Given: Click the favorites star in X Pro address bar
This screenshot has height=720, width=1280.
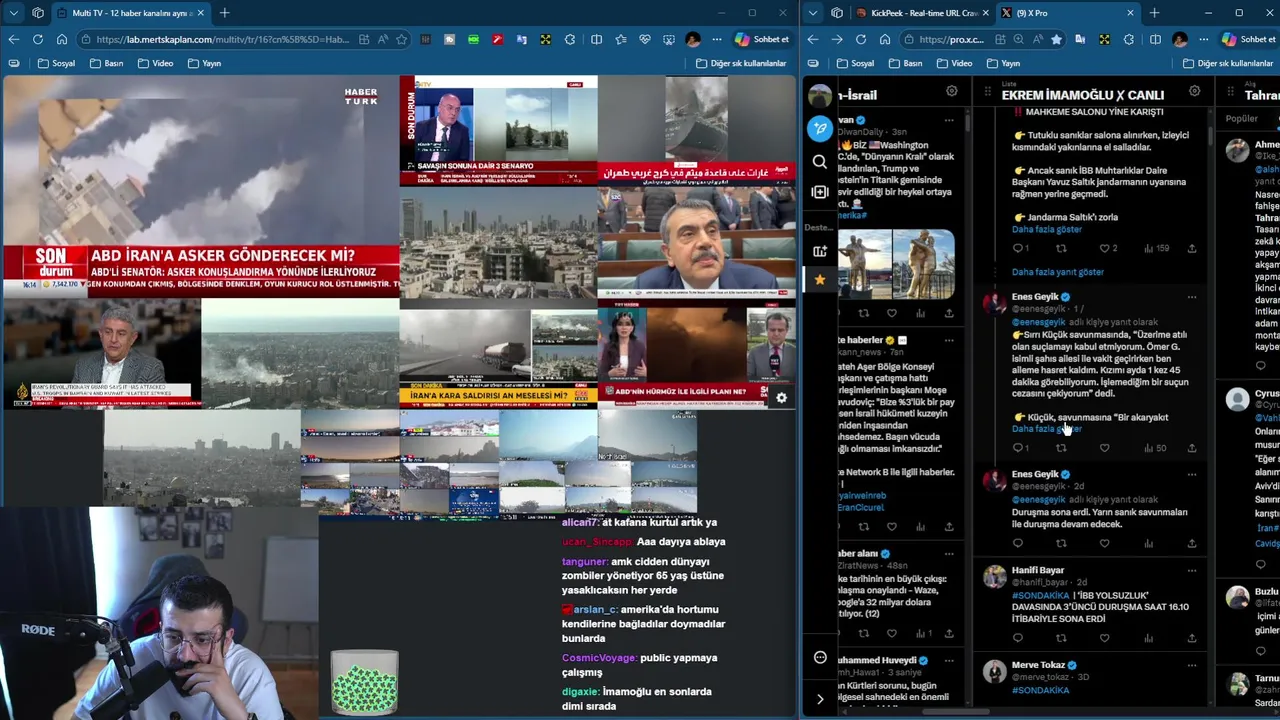Looking at the screenshot, I should click(x=1056, y=39).
